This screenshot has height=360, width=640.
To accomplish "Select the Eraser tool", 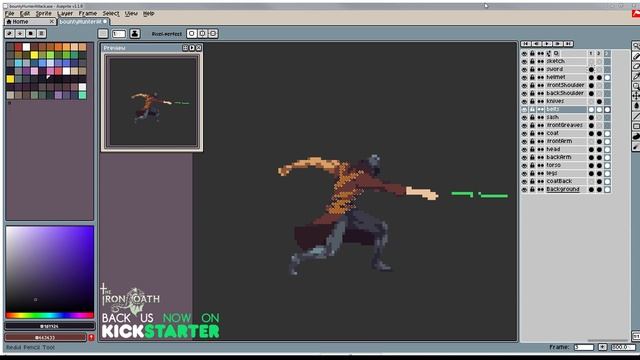I will (636, 66).
